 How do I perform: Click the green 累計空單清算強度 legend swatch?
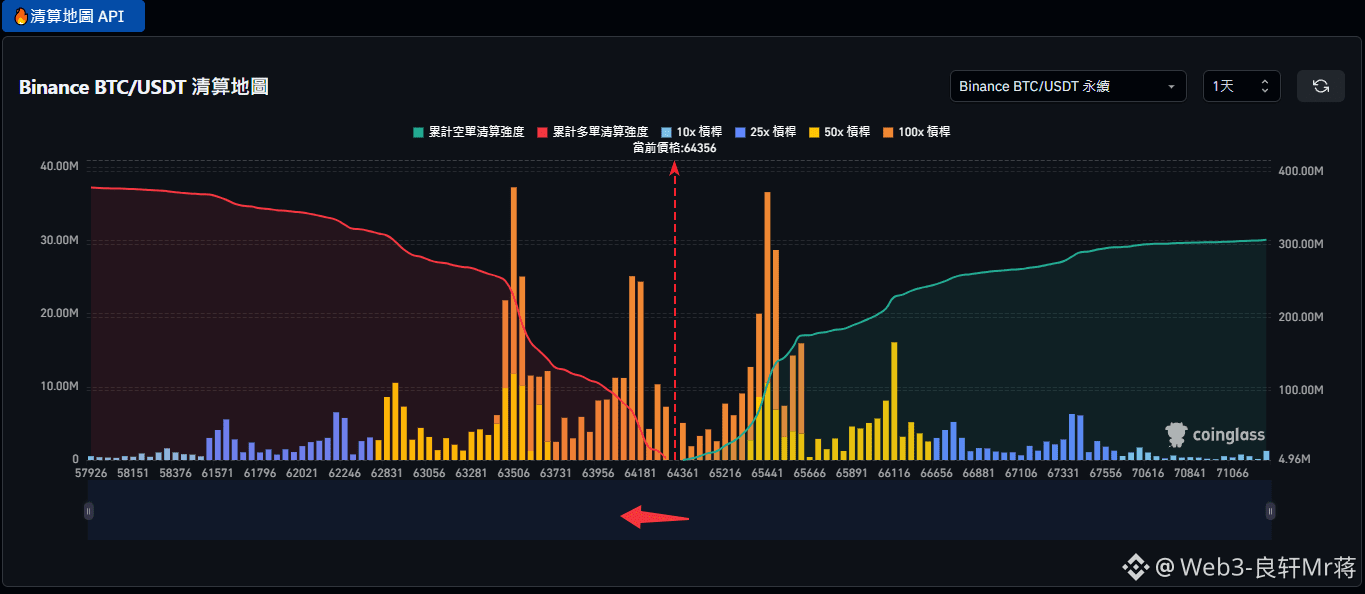(x=419, y=132)
